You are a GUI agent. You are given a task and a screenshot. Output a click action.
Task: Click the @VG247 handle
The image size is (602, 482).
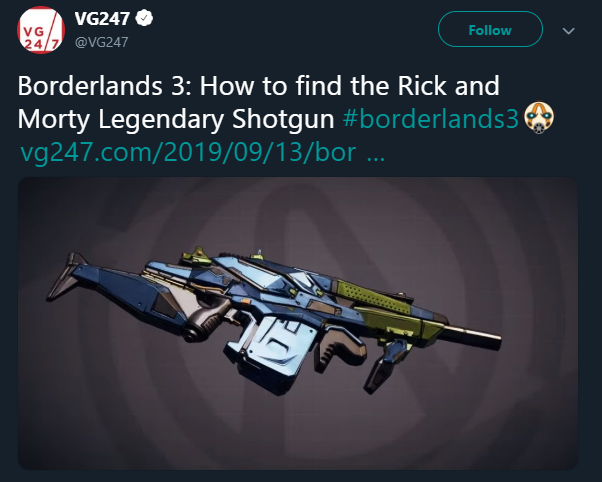point(101,42)
